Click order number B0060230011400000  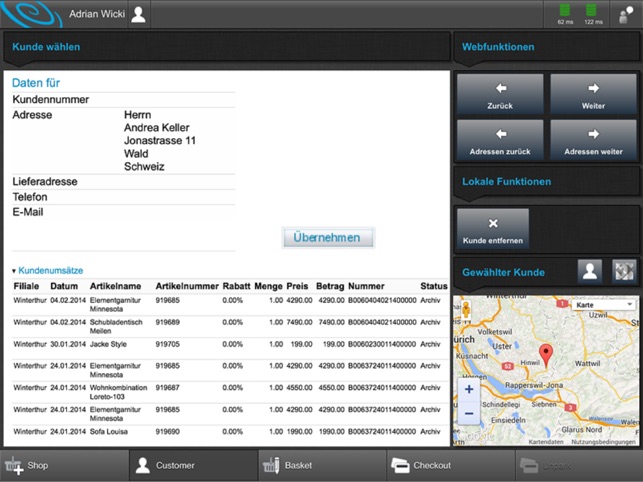coord(382,344)
